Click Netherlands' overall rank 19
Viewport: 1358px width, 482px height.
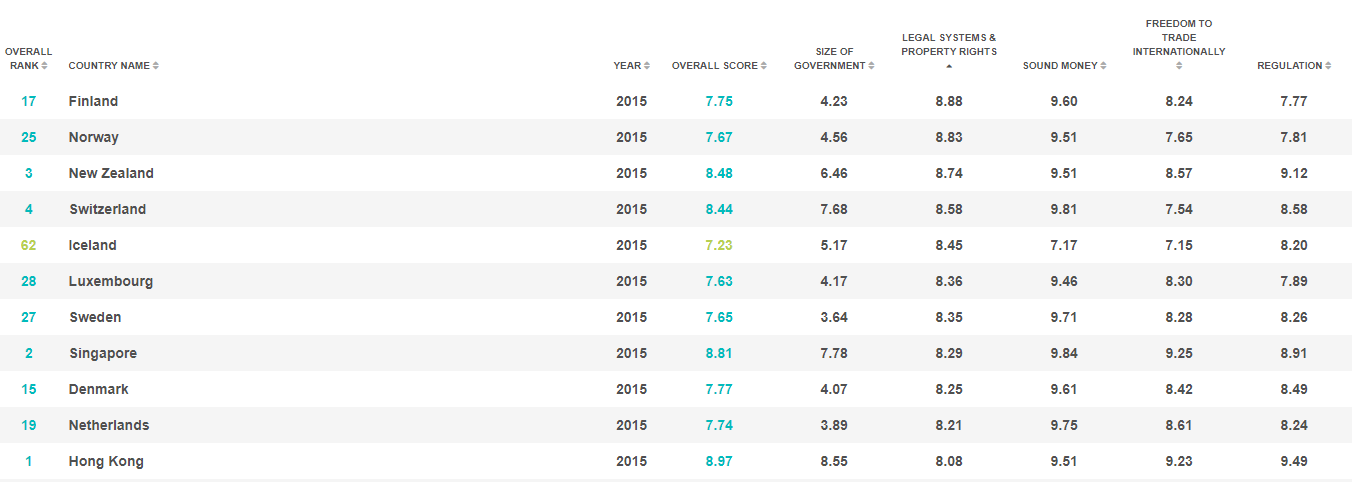tap(28, 425)
